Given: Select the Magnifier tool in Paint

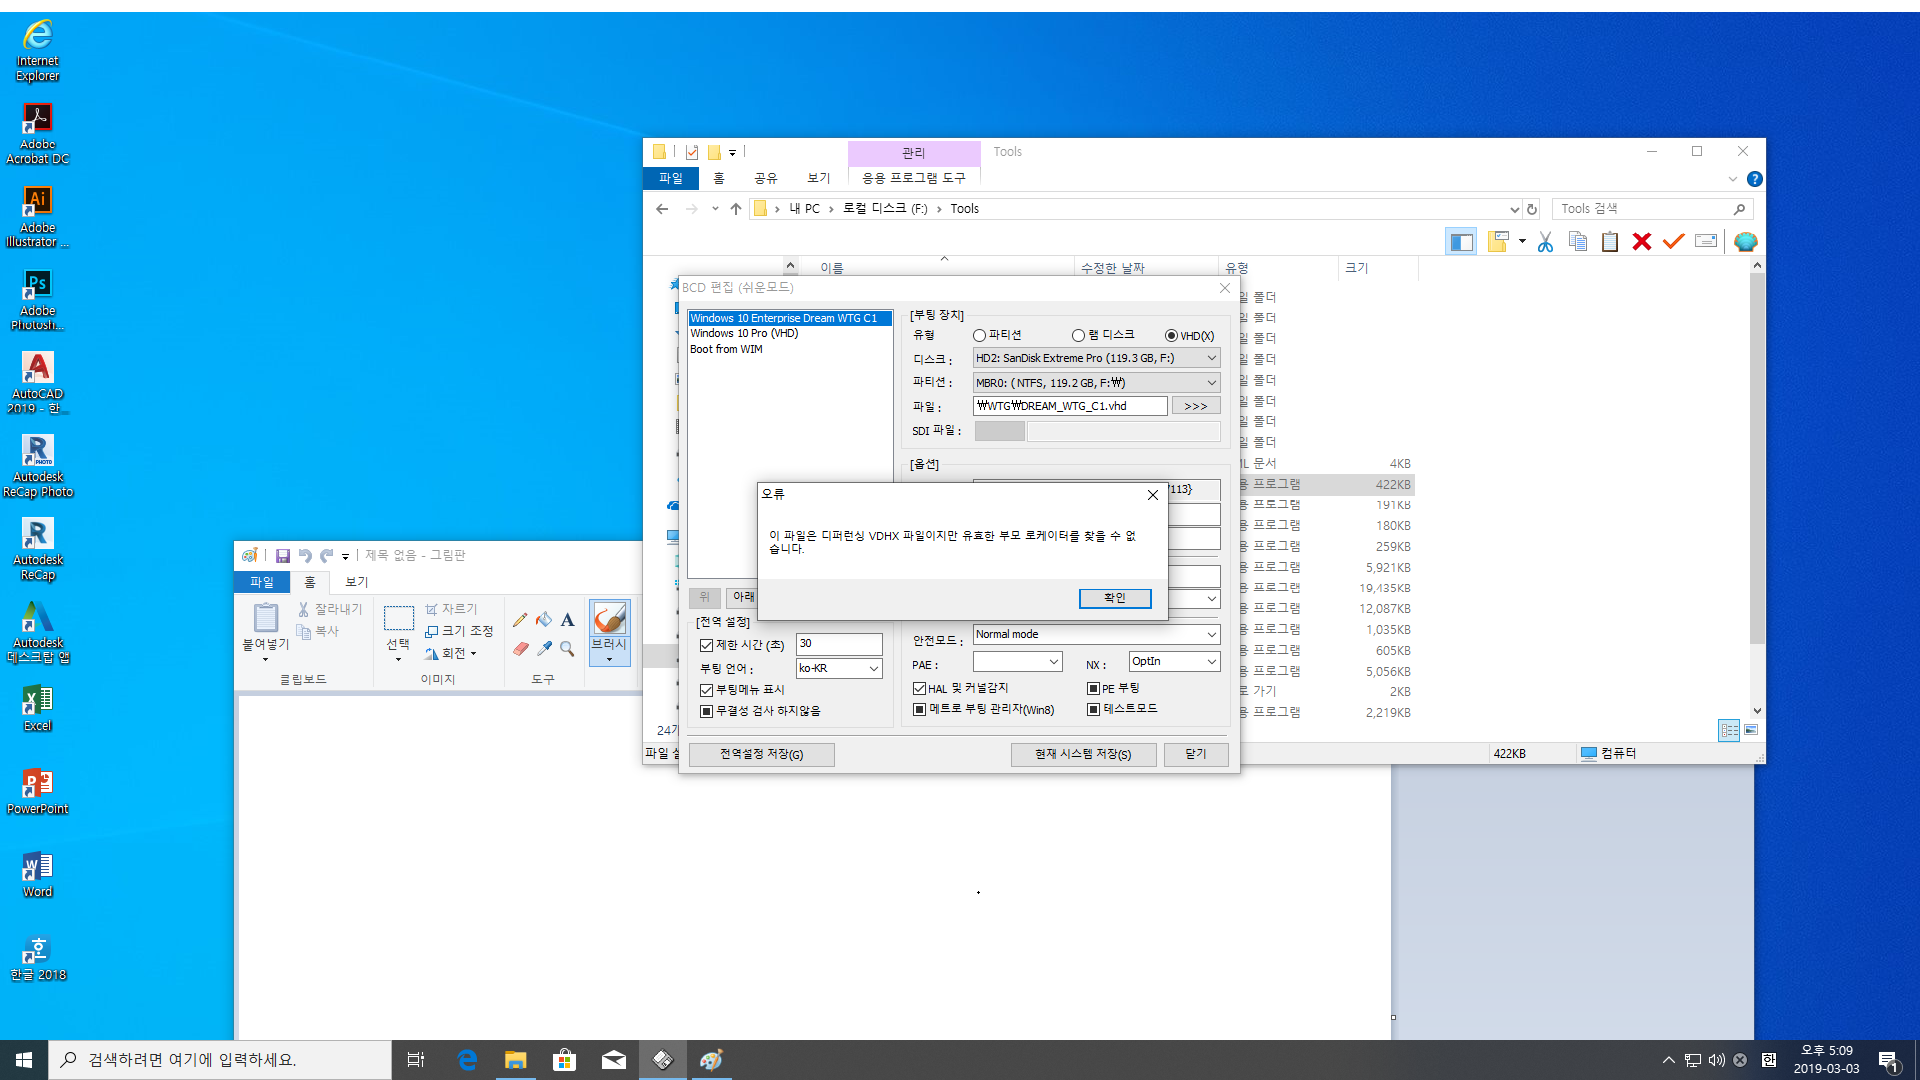Looking at the screenshot, I should pyautogui.click(x=567, y=649).
